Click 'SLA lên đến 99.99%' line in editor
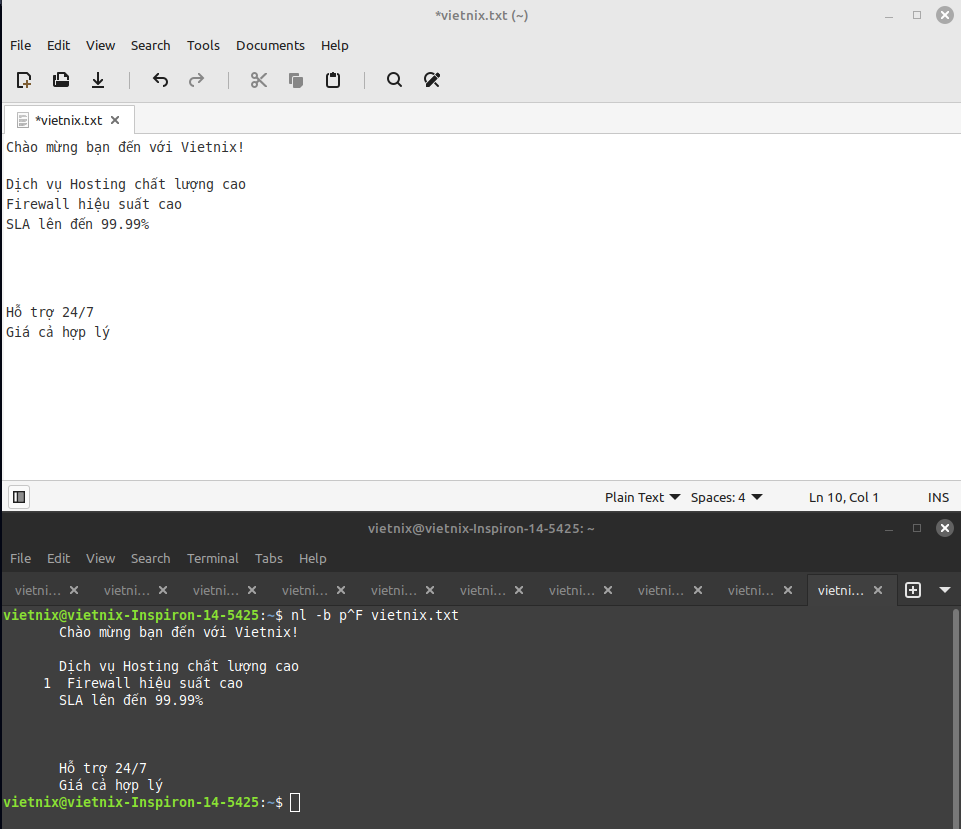Viewport: 961px width, 829px height. pos(78,224)
